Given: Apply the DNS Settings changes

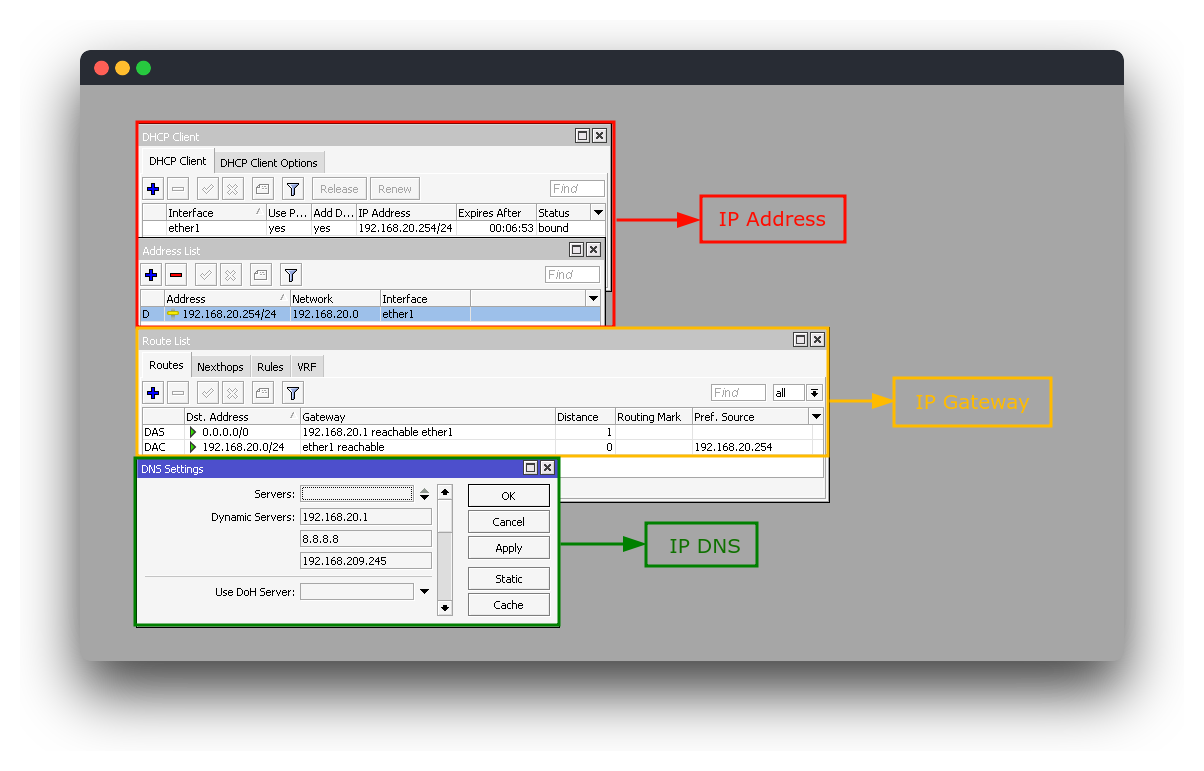Looking at the screenshot, I should pyautogui.click(x=508, y=547).
